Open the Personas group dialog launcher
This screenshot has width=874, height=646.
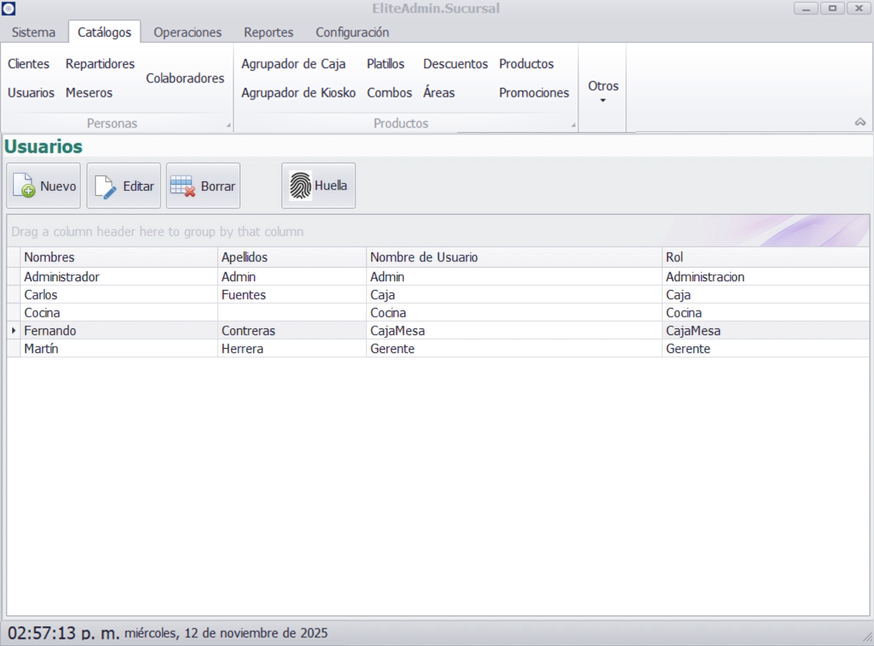(x=228, y=126)
